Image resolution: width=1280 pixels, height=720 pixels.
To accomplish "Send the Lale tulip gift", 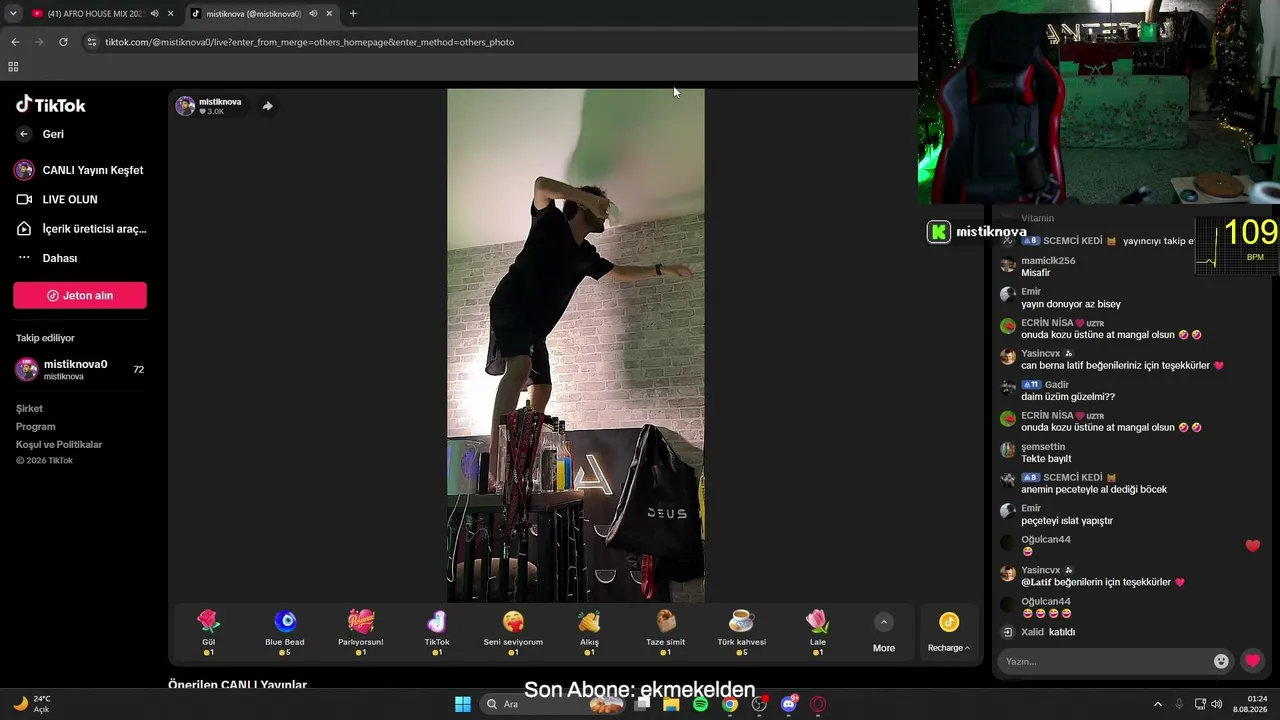I will pyautogui.click(x=818, y=633).
